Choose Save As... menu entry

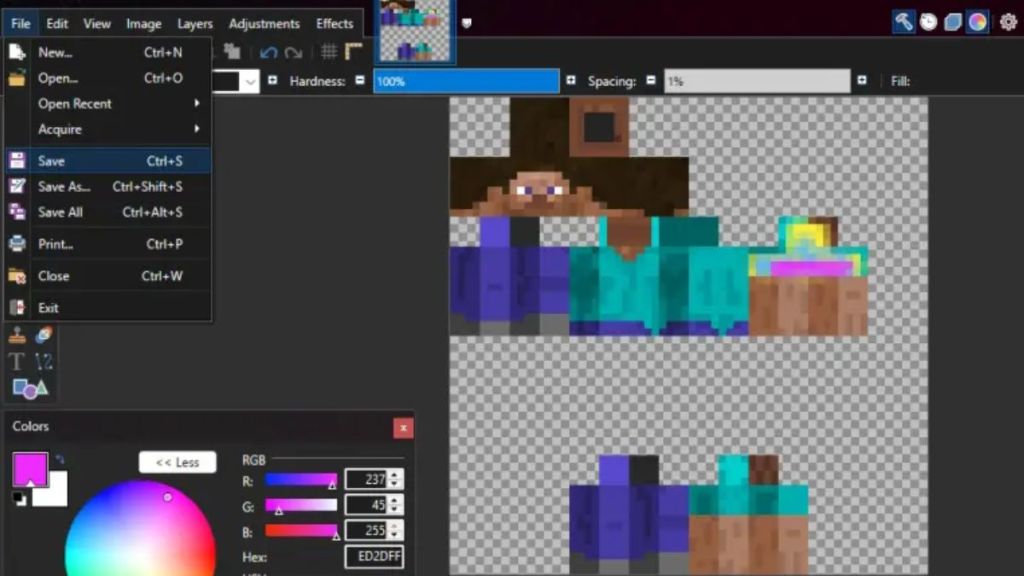[108, 186]
